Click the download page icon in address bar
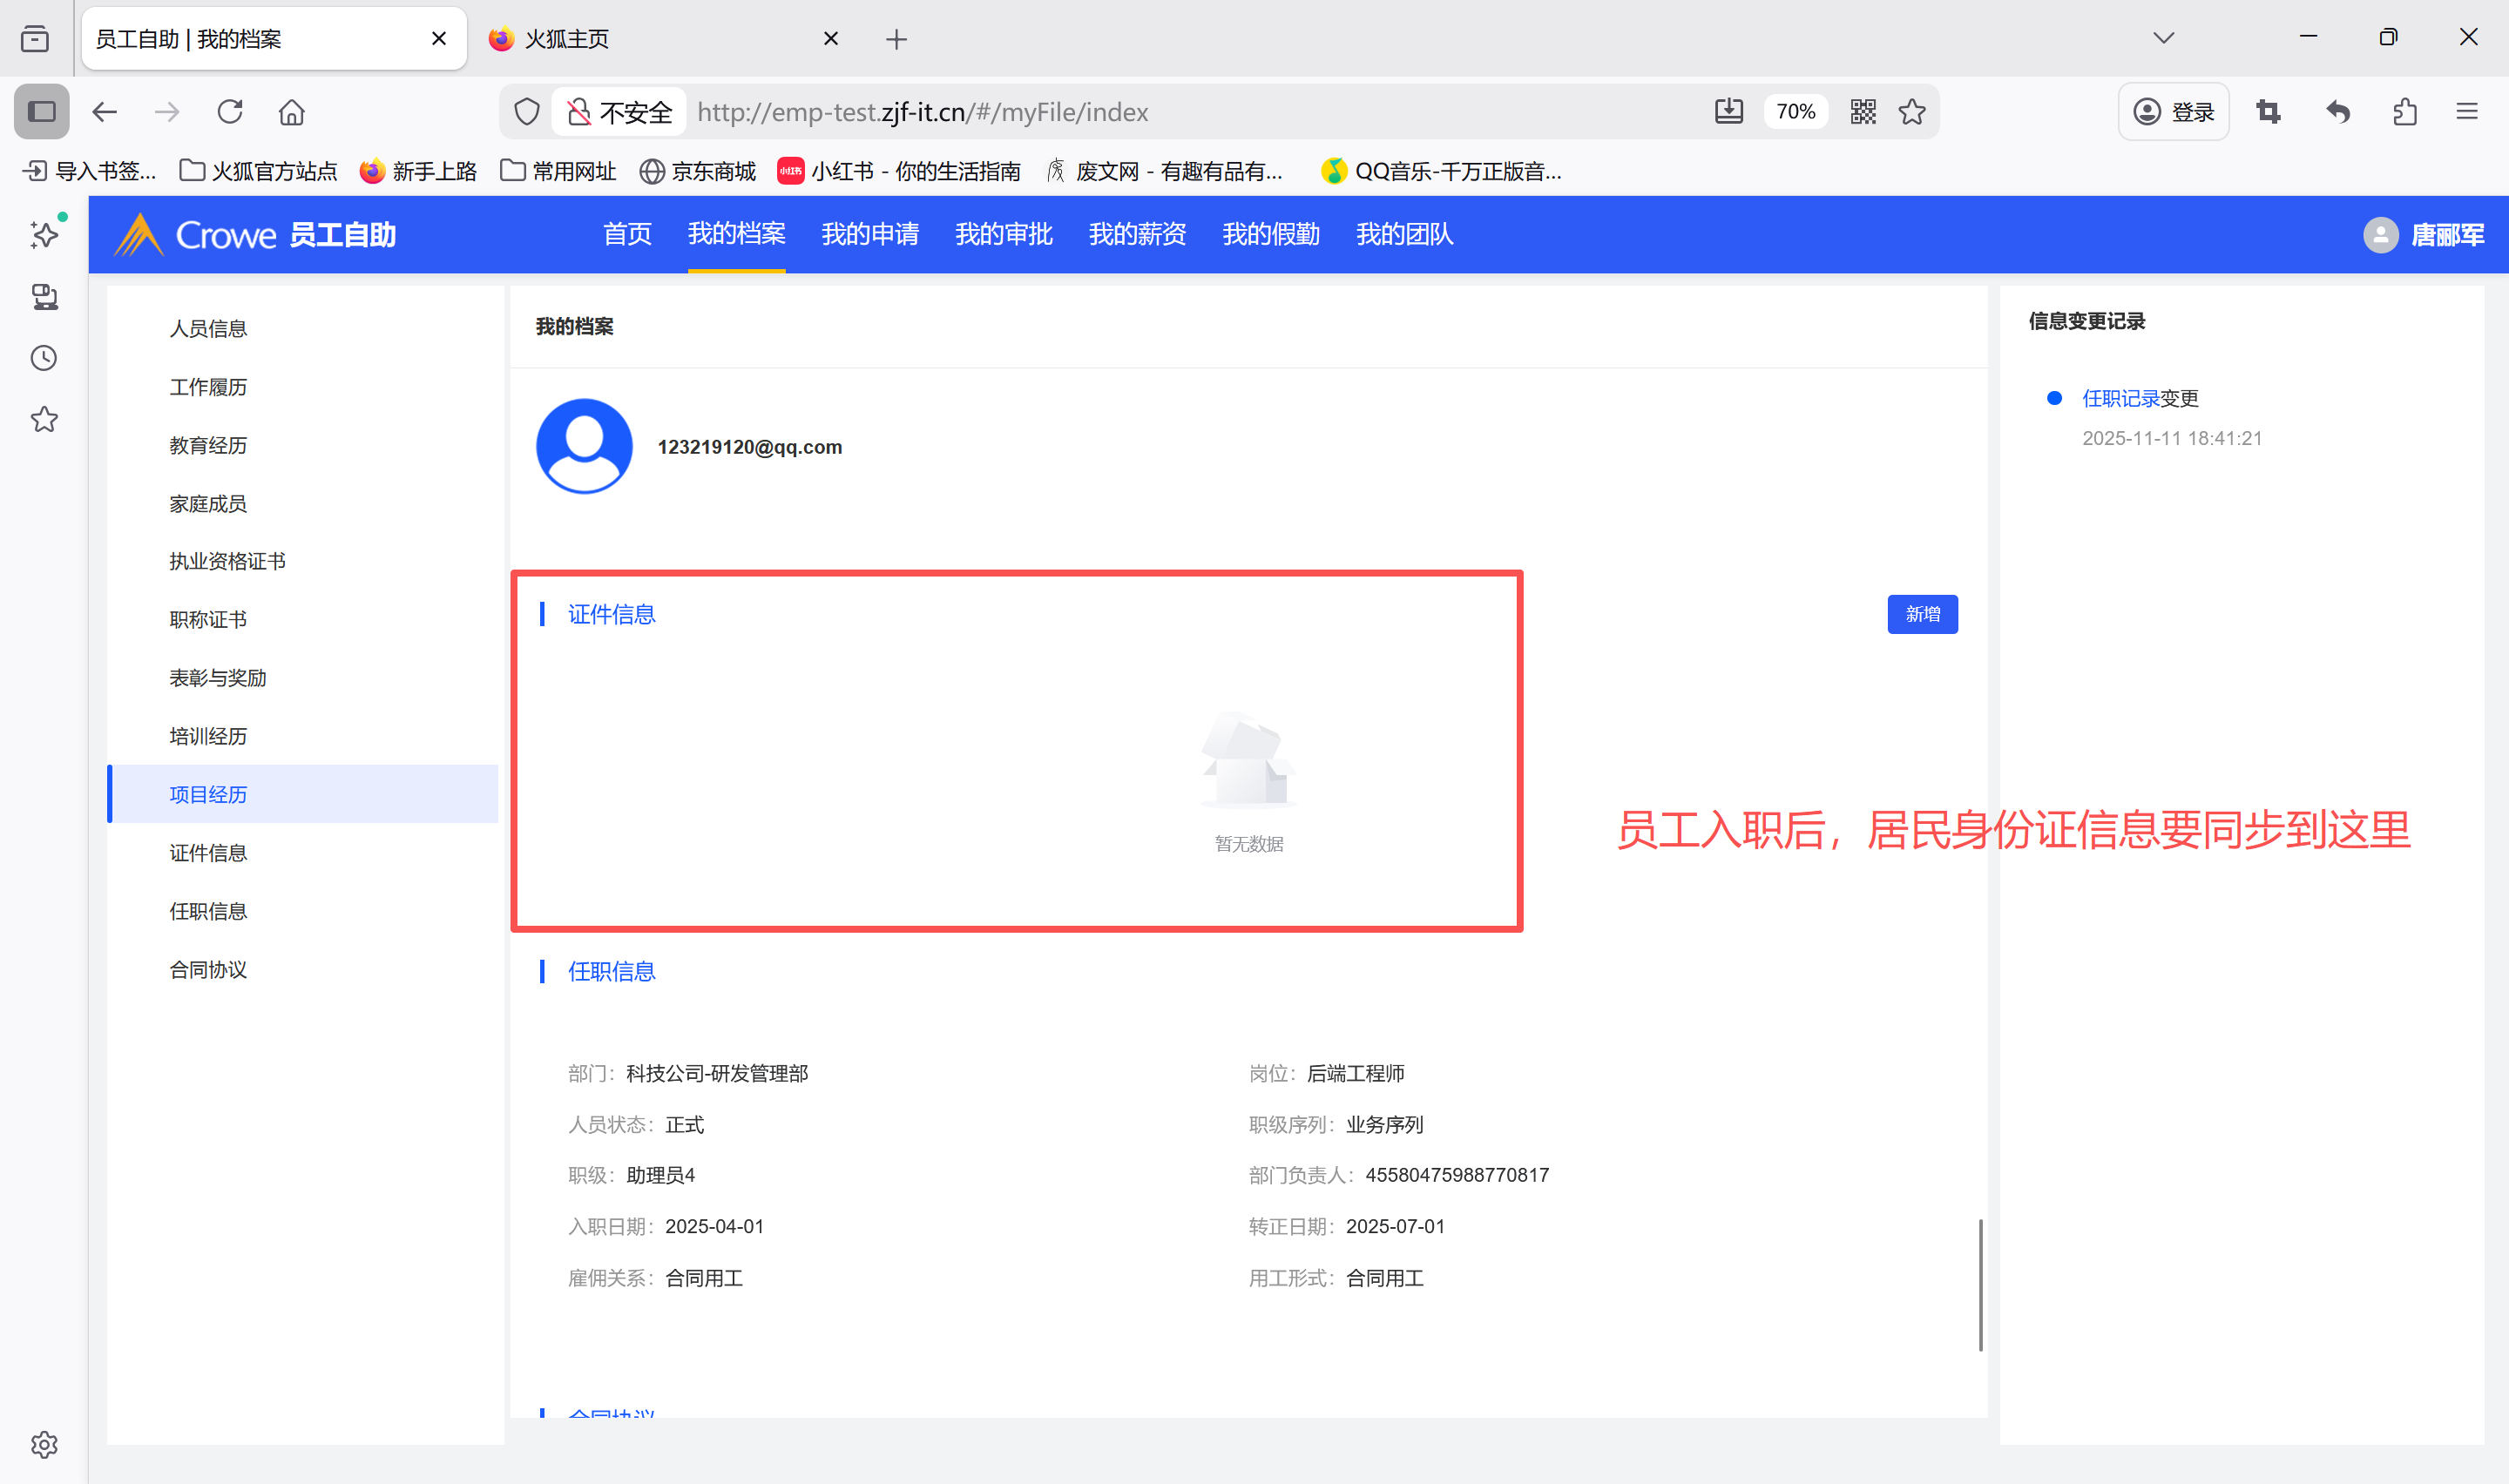The image size is (2509, 1484). click(x=1729, y=112)
